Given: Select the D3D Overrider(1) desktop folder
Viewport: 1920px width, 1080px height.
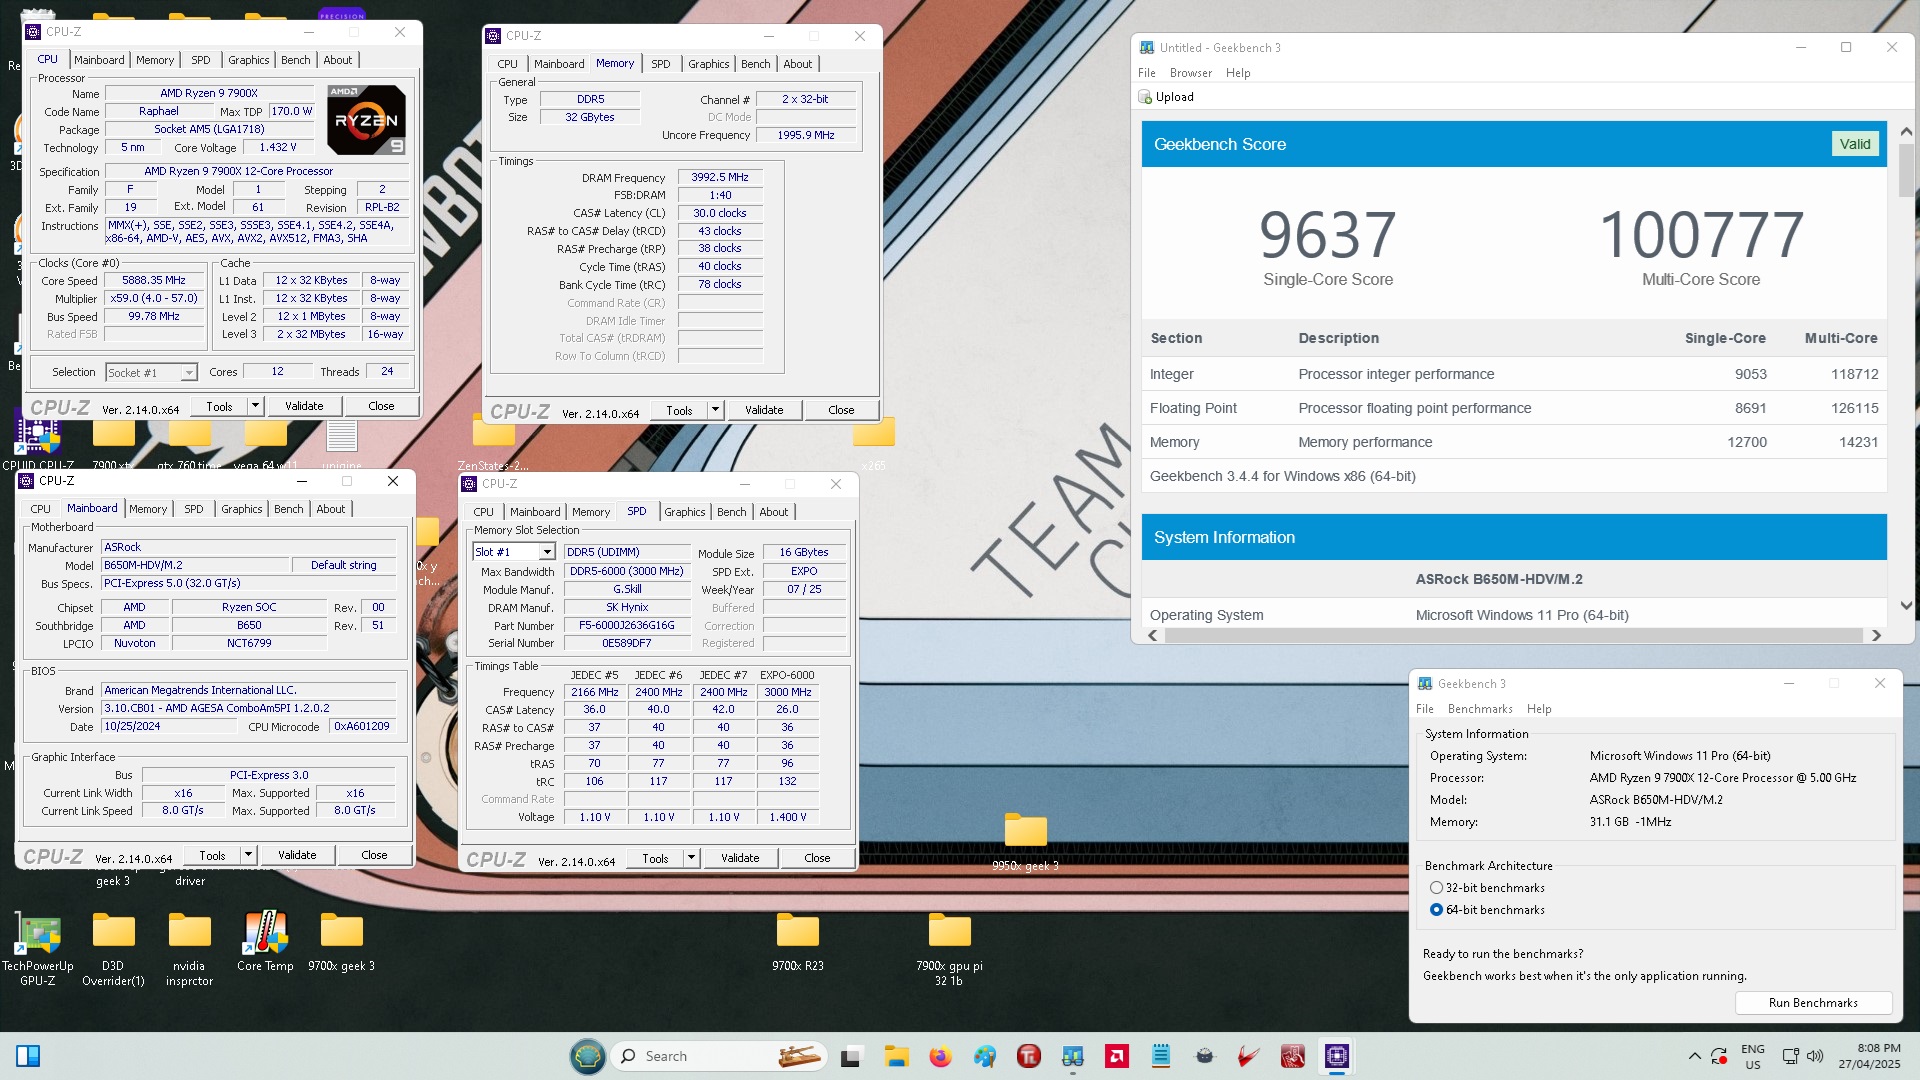Looking at the screenshot, I should pyautogui.click(x=113, y=949).
